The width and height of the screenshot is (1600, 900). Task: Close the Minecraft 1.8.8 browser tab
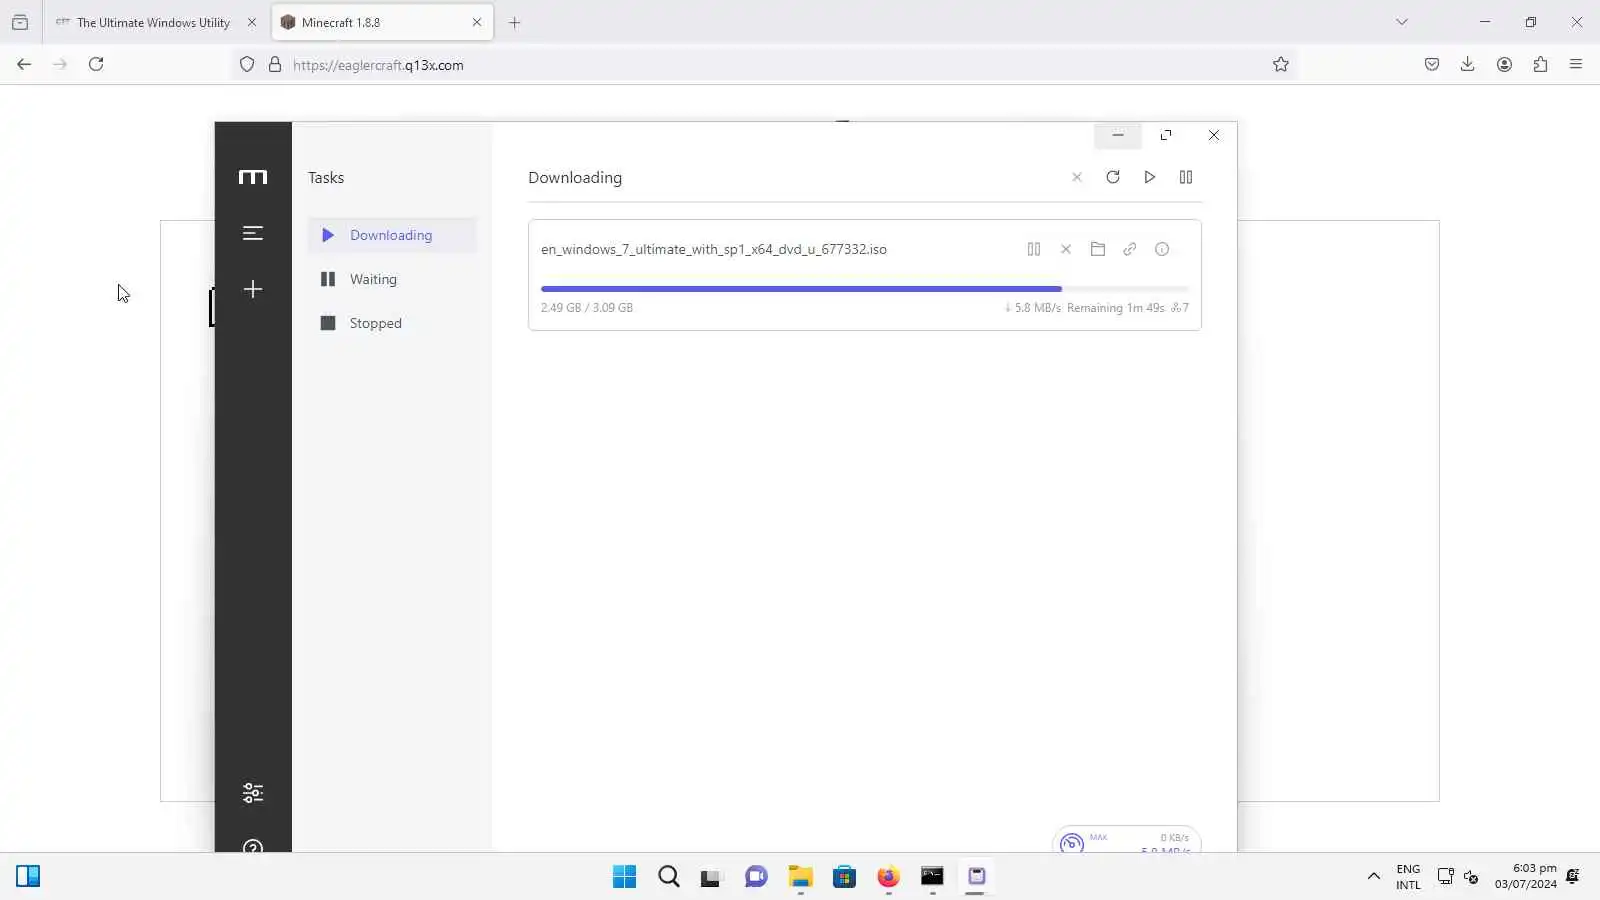click(477, 22)
